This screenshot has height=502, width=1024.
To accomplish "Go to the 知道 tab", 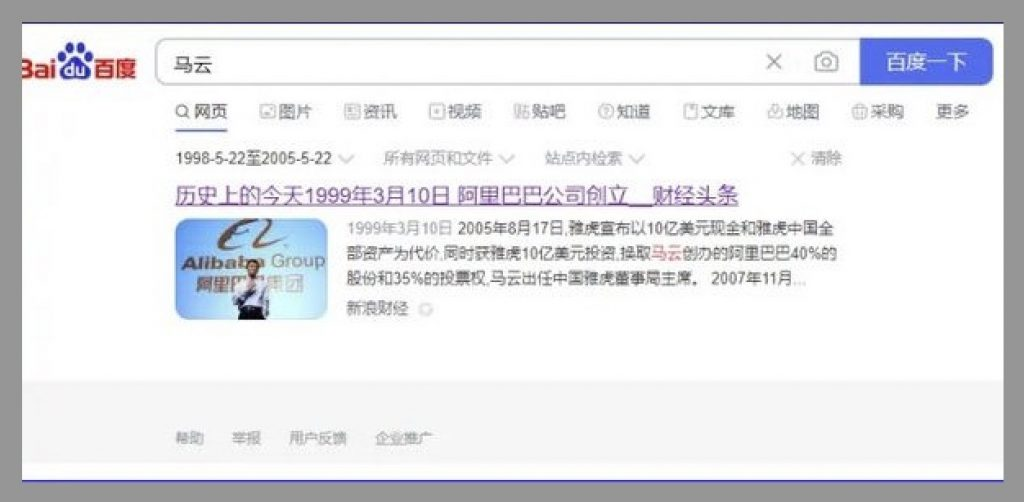I will (x=624, y=112).
